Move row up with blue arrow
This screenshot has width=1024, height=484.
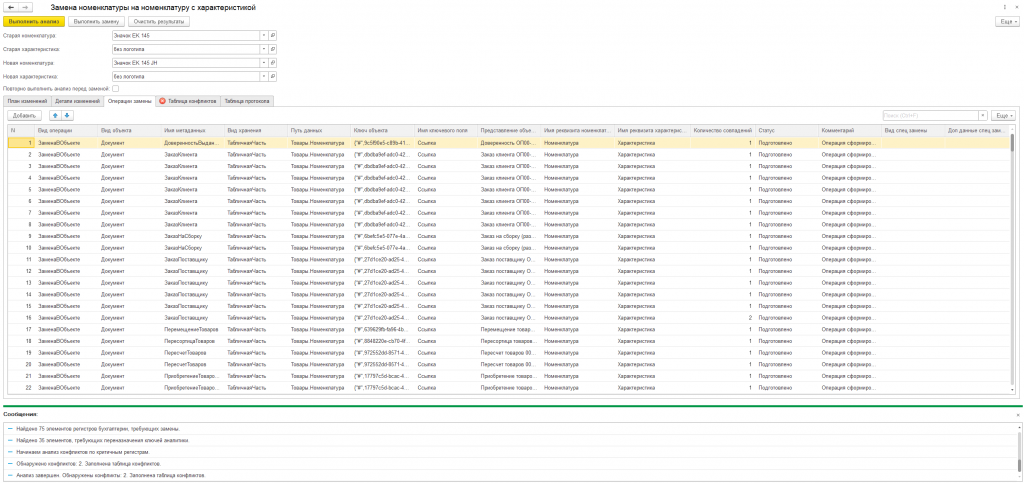(55, 116)
